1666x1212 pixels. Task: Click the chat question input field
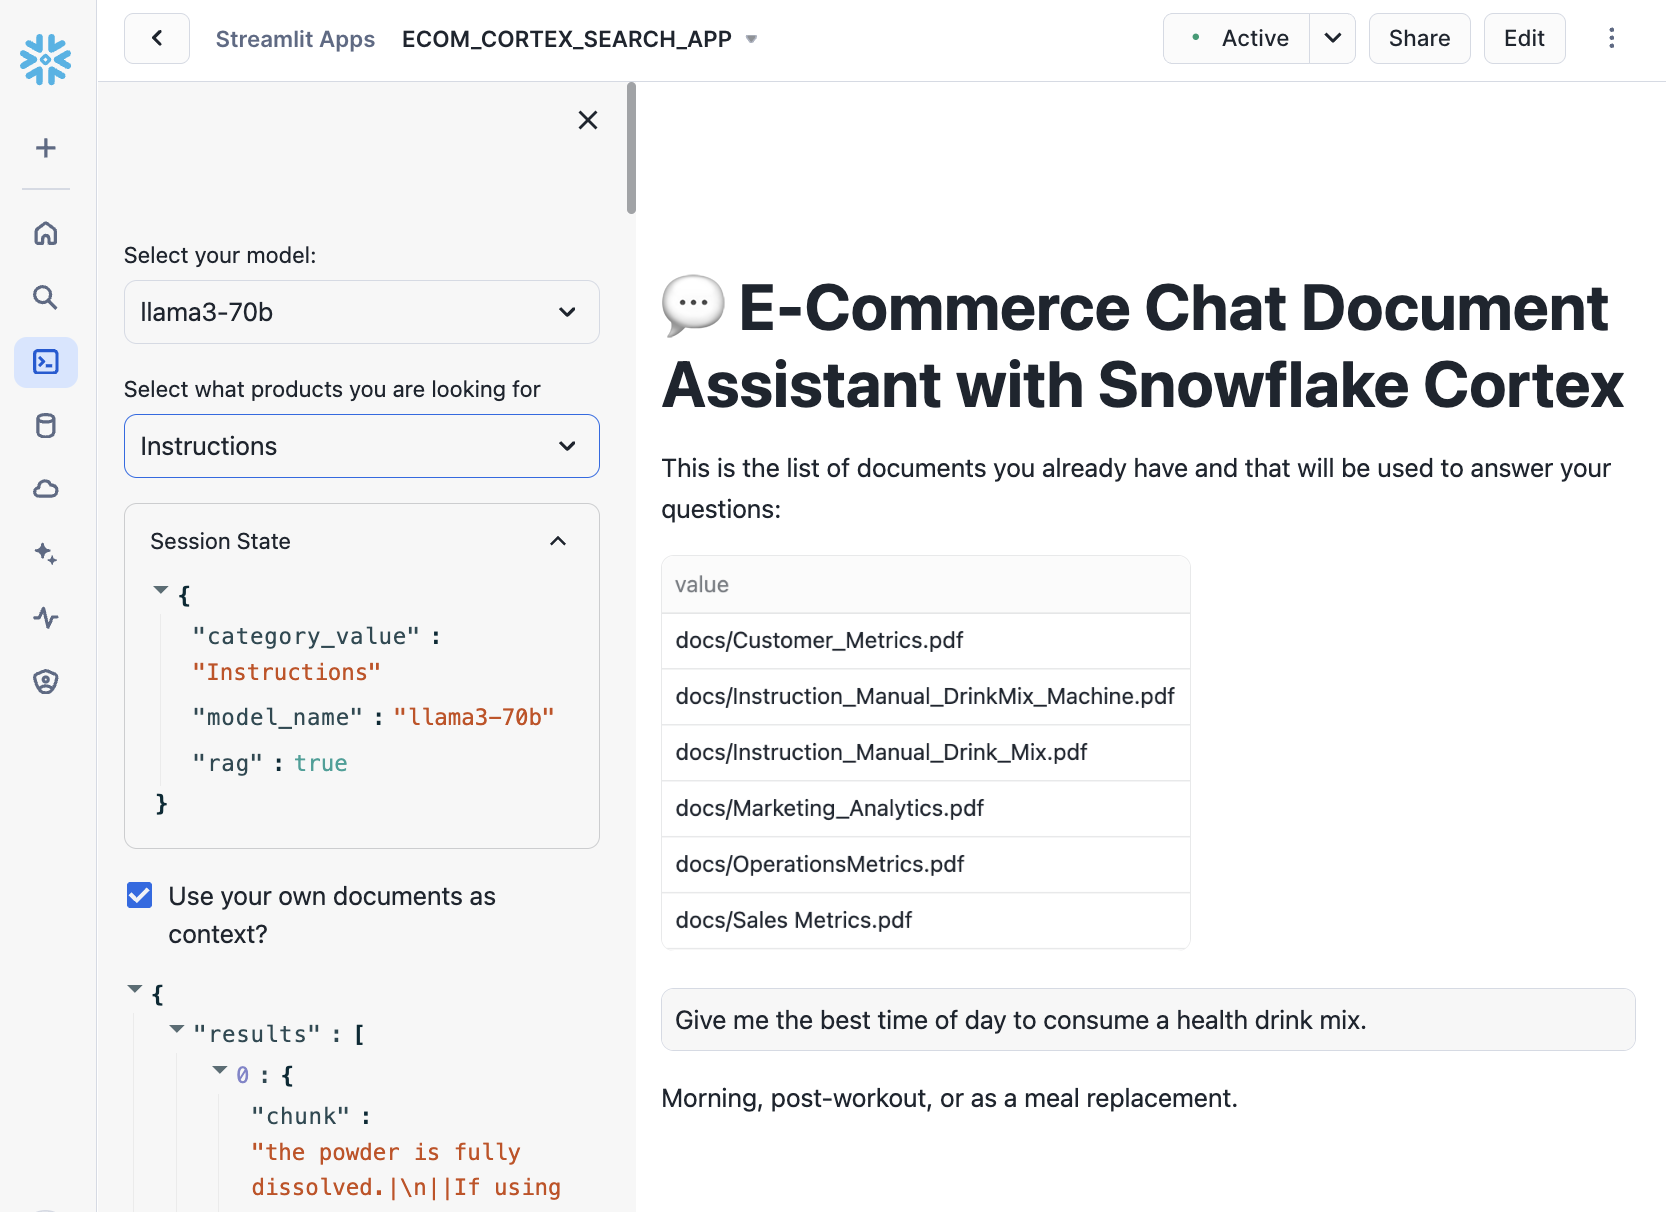pos(1147,1020)
